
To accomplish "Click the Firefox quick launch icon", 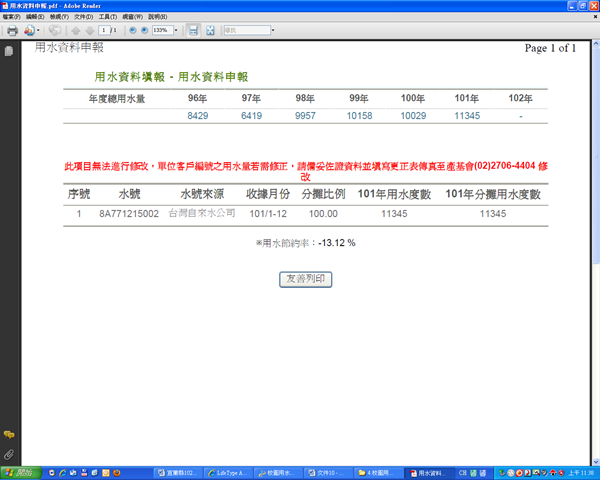I will 117,473.
